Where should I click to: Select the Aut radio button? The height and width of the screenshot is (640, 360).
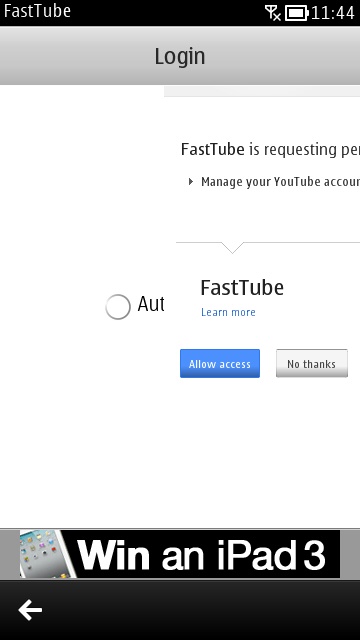coord(118,306)
